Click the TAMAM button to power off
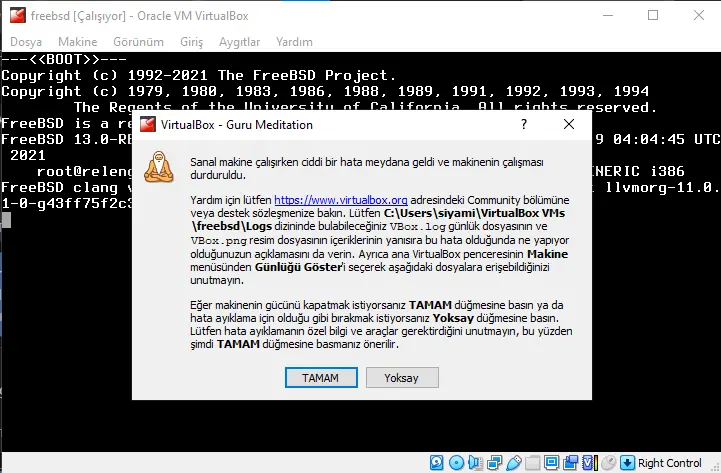This screenshot has width=721, height=473. pyautogui.click(x=321, y=377)
